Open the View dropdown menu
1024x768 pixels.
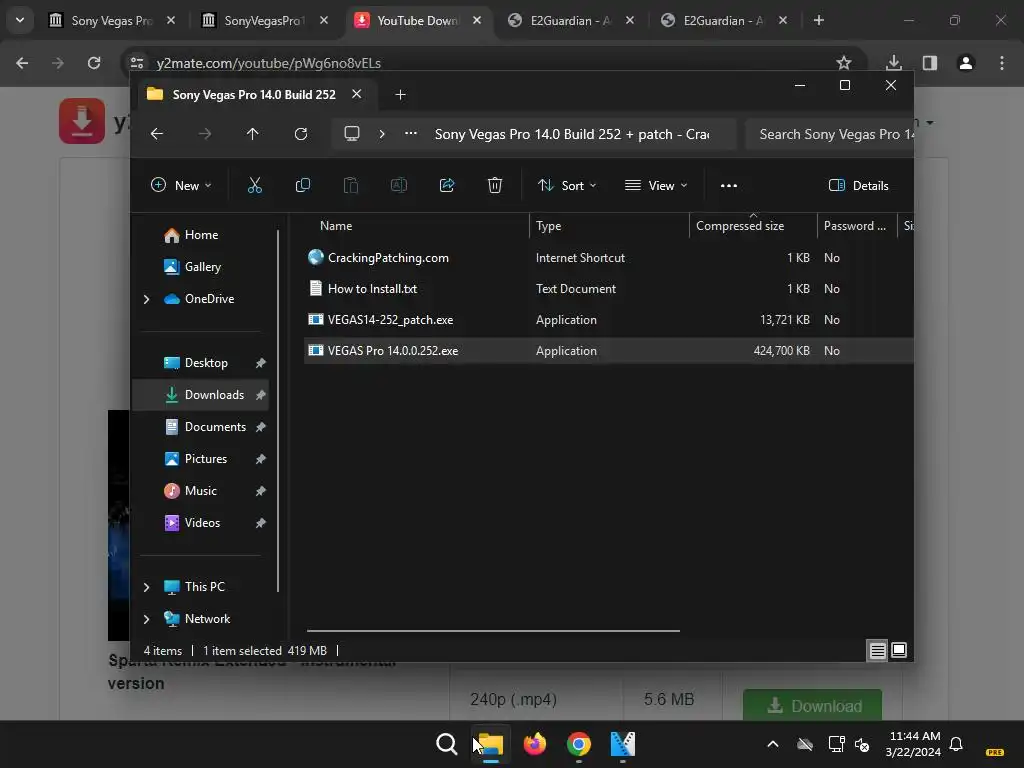656,185
